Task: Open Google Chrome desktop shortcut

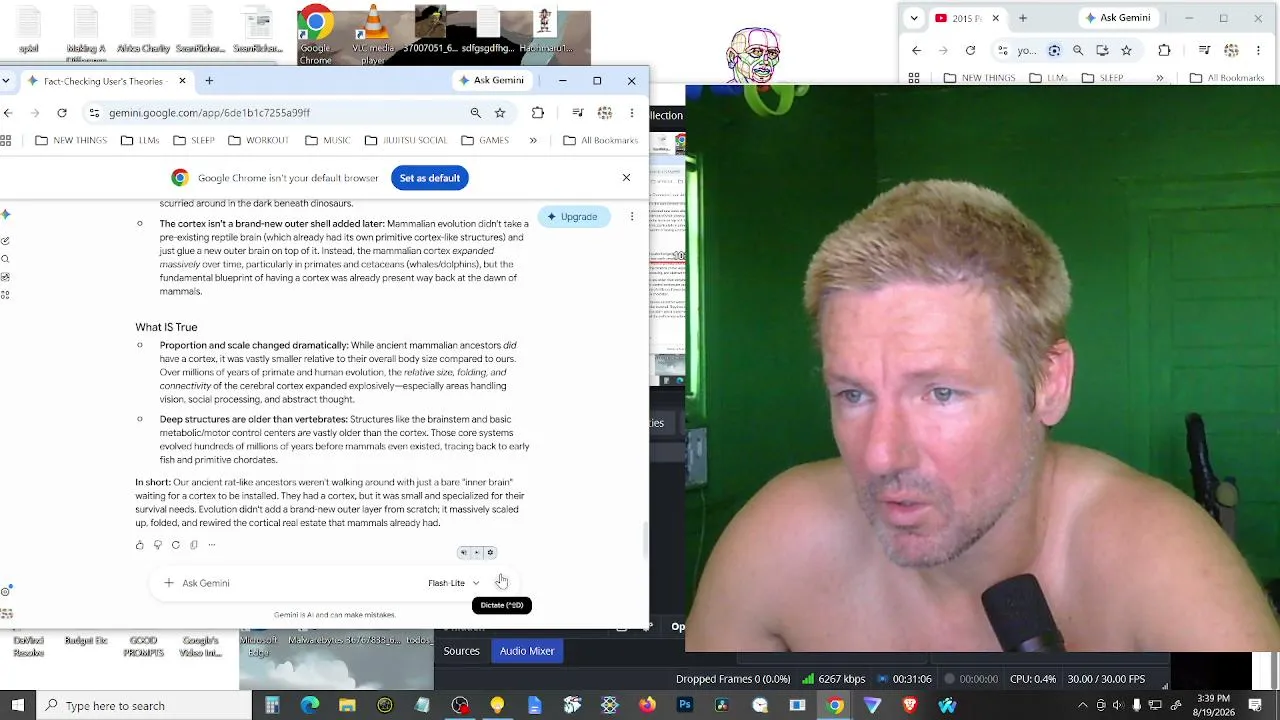Action: click(x=315, y=35)
